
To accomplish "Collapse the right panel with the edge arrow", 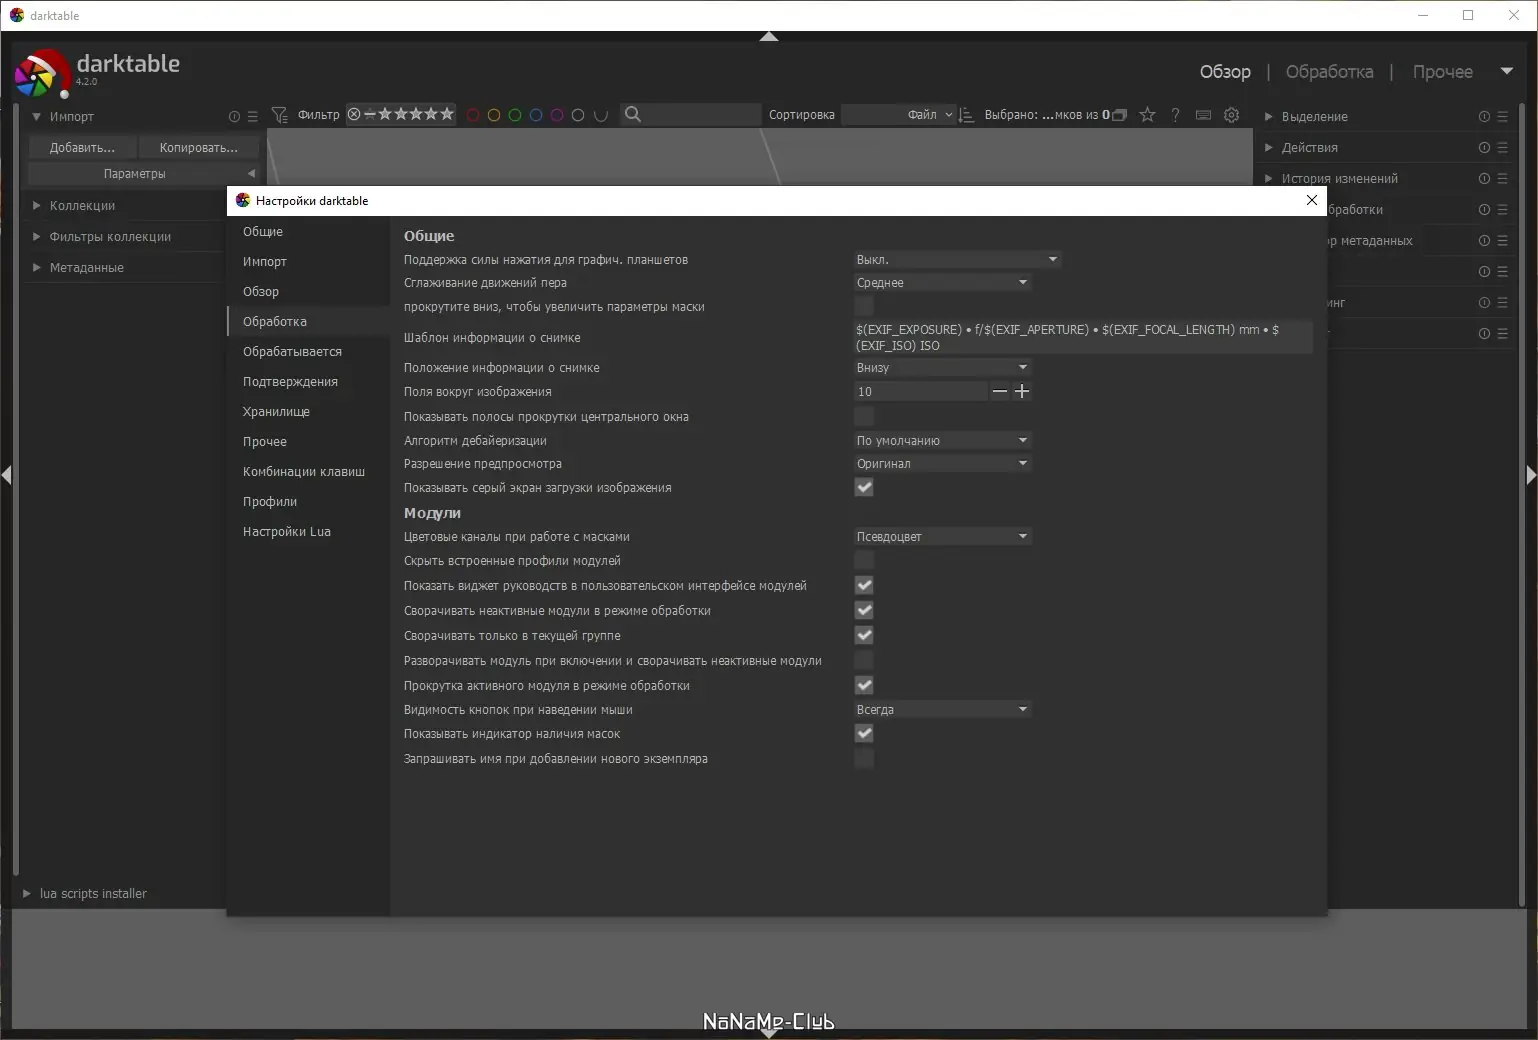I will [x=1531, y=475].
